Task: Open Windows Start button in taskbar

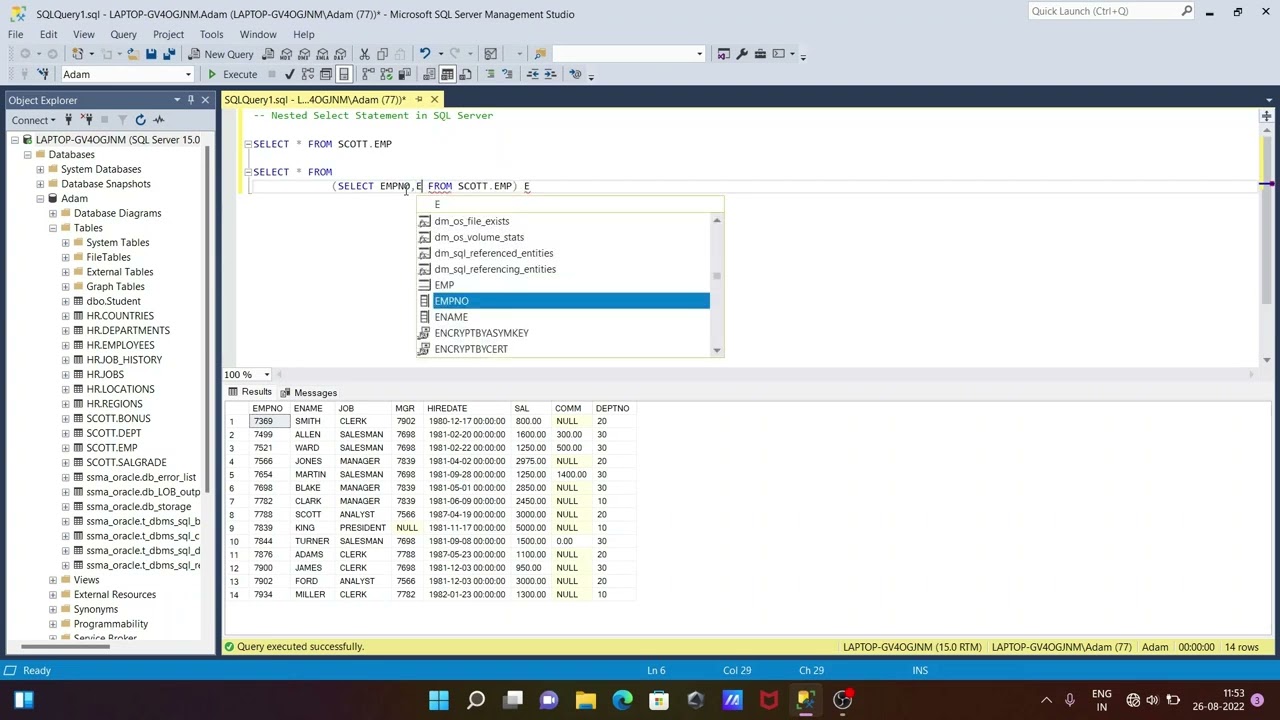Action: click(439, 700)
